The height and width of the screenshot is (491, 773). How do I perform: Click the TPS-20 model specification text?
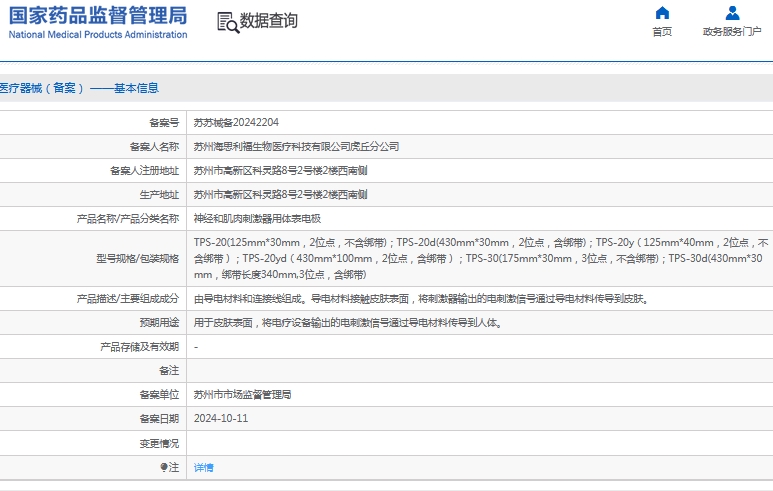pos(481,258)
